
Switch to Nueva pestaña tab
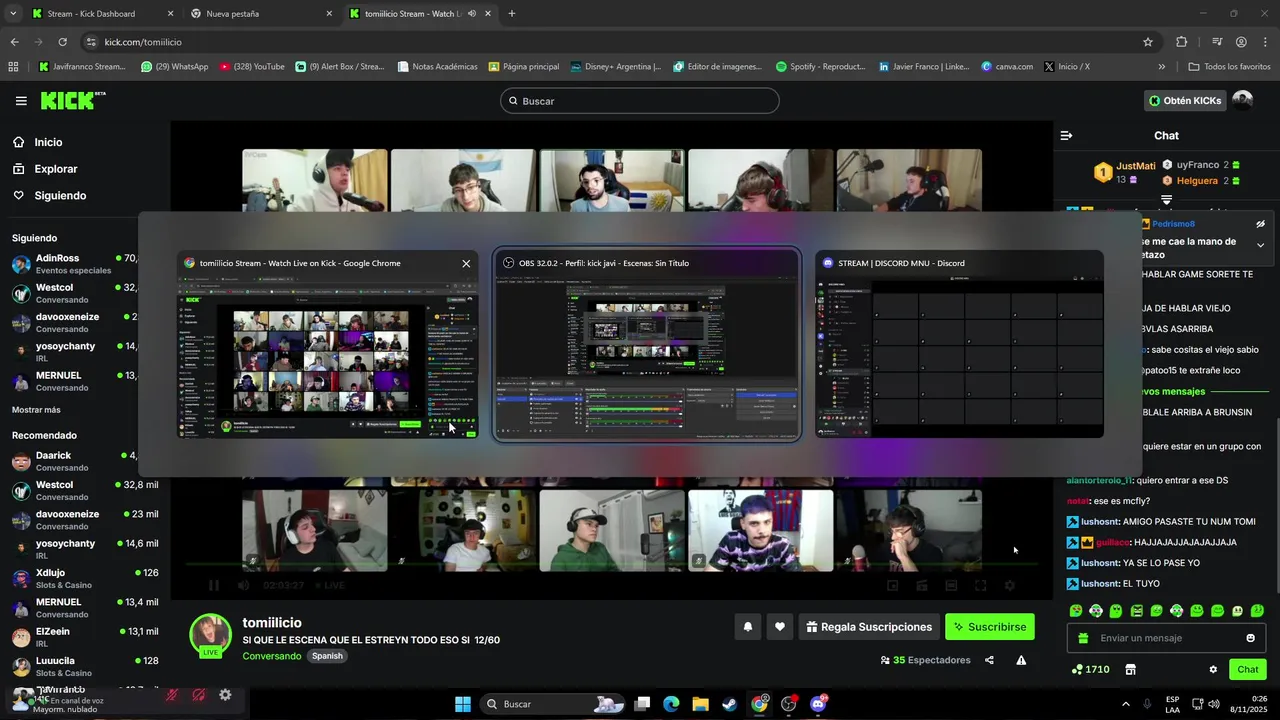(262, 14)
